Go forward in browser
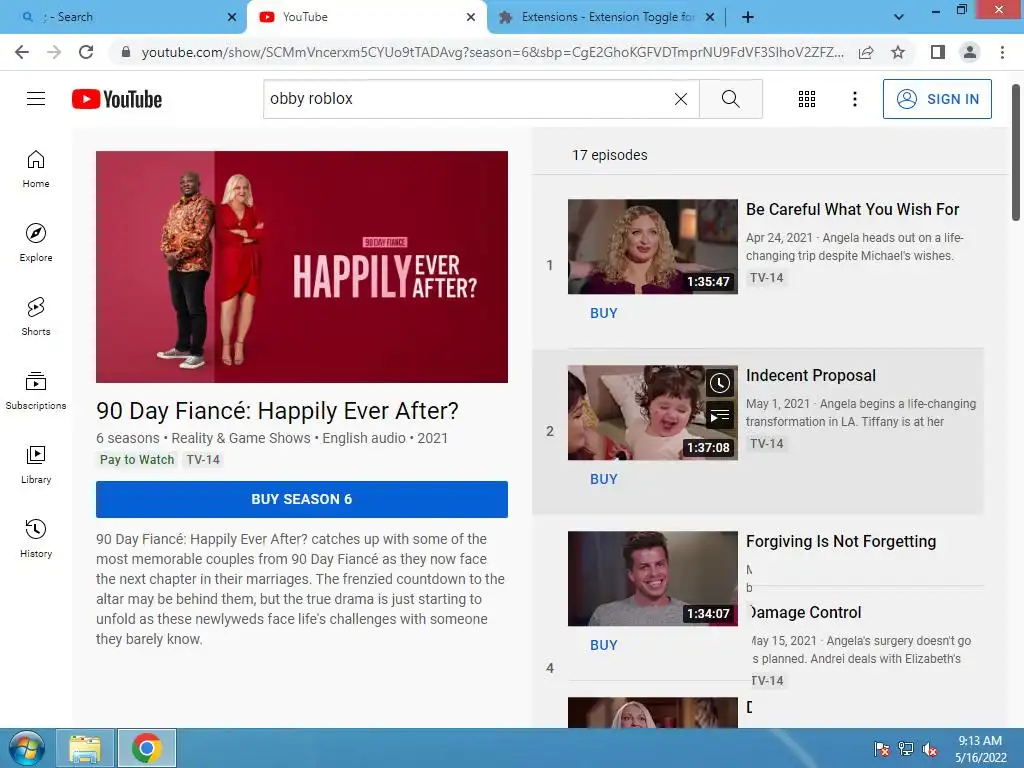 point(54,52)
